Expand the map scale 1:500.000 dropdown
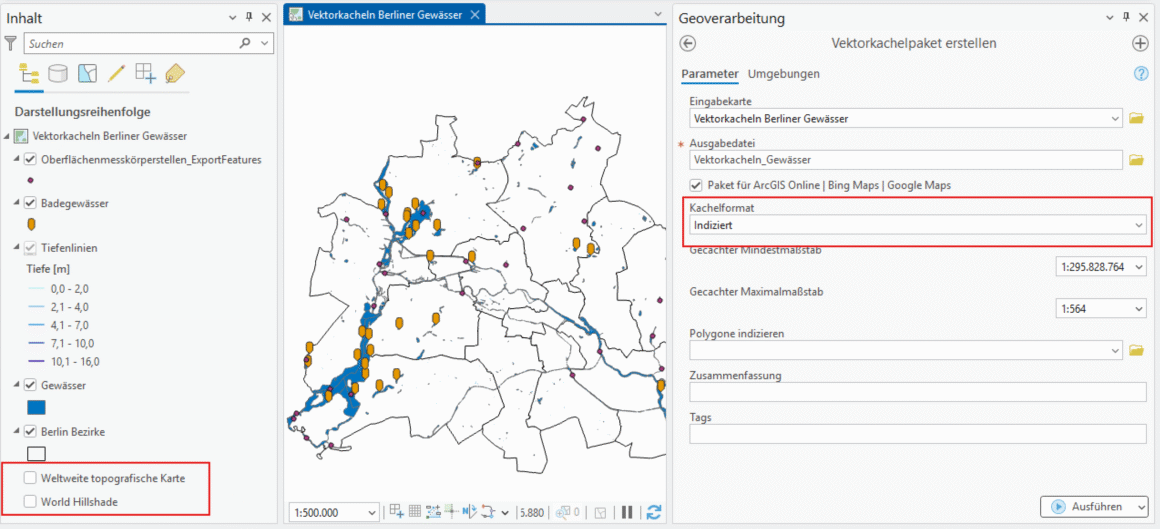The image size is (1160, 529). 371,512
